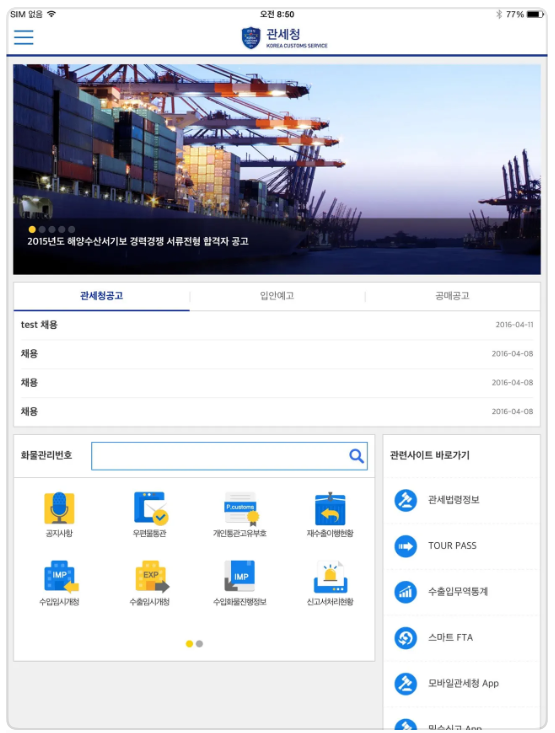This screenshot has height=733, width=555.
Task: Select the last banner page dot
Action: 72,230
